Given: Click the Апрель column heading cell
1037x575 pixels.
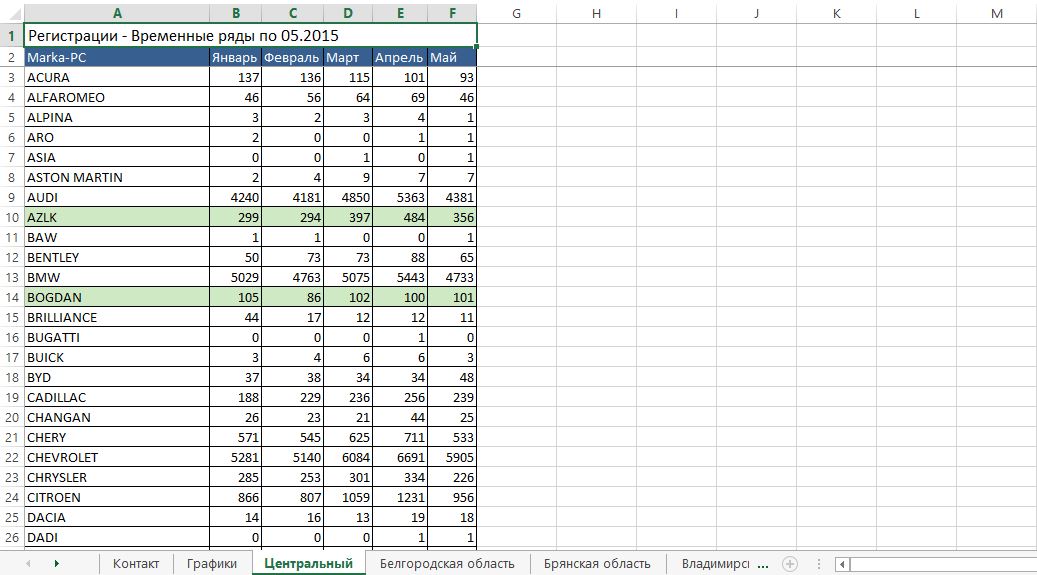Looking at the screenshot, I should [x=400, y=58].
